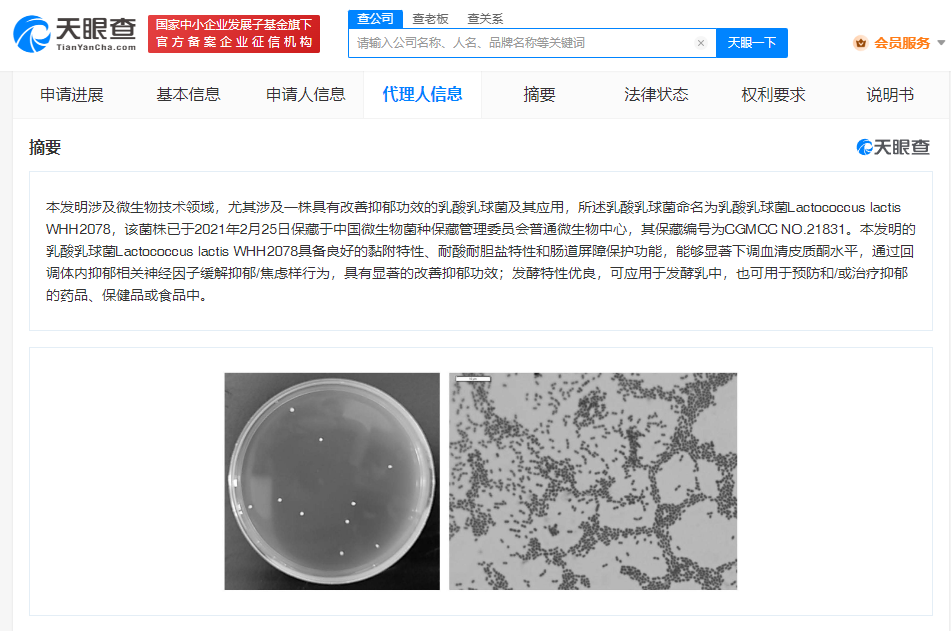The image size is (951, 631).
Task: Click the TianYanCha logo icon
Action: [32, 34]
